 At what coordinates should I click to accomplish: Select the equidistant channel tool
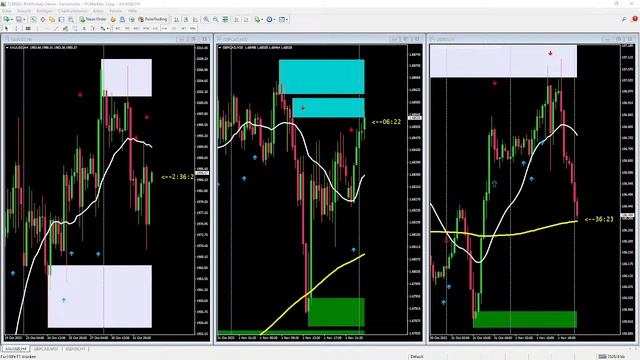point(65,28)
